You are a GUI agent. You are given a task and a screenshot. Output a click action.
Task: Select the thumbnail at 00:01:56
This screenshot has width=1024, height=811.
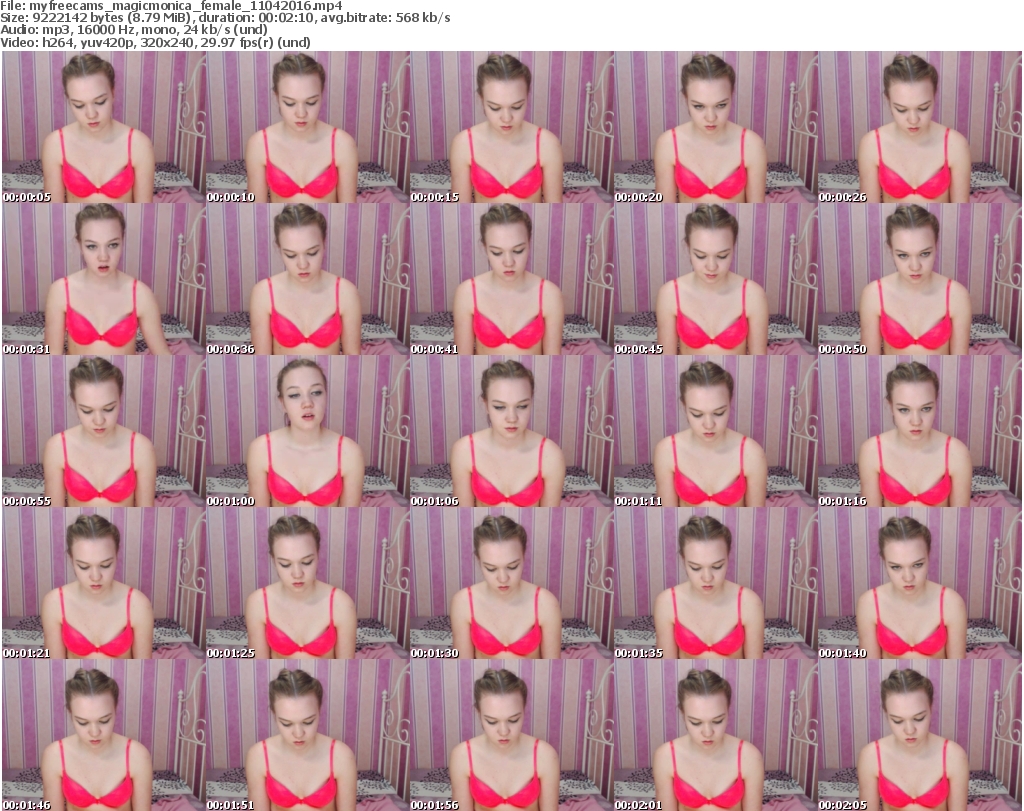[511, 735]
